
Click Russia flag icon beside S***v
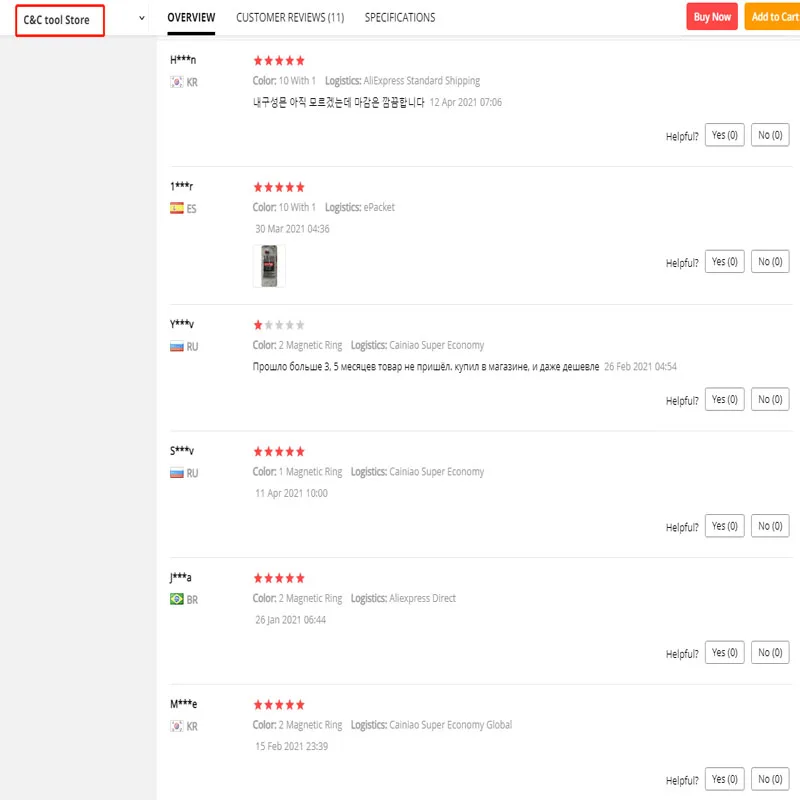pyautogui.click(x=177, y=473)
